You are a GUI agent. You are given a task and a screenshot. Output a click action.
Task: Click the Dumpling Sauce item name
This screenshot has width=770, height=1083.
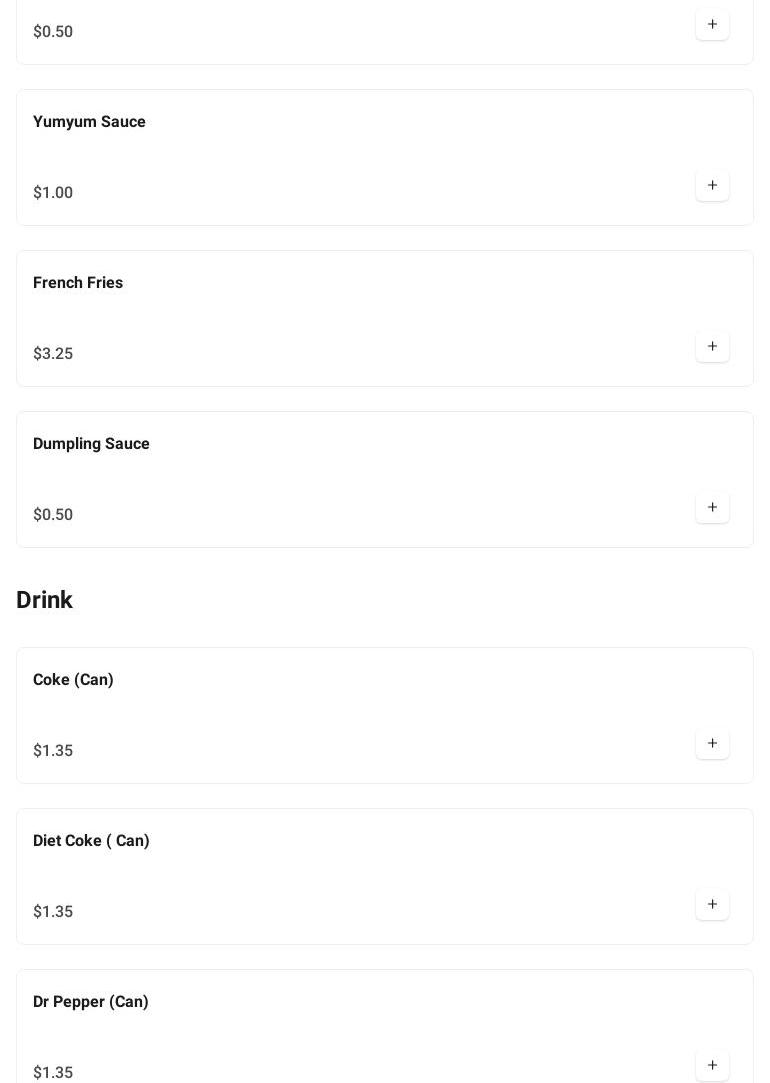[x=91, y=444]
